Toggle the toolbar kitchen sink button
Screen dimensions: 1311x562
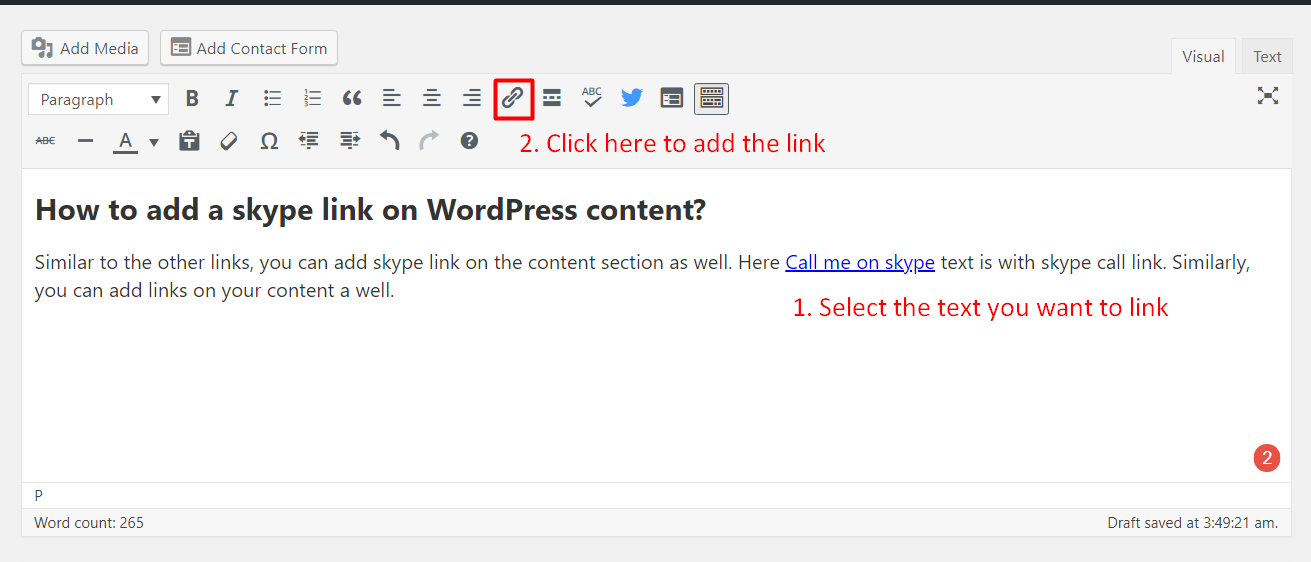(712, 98)
